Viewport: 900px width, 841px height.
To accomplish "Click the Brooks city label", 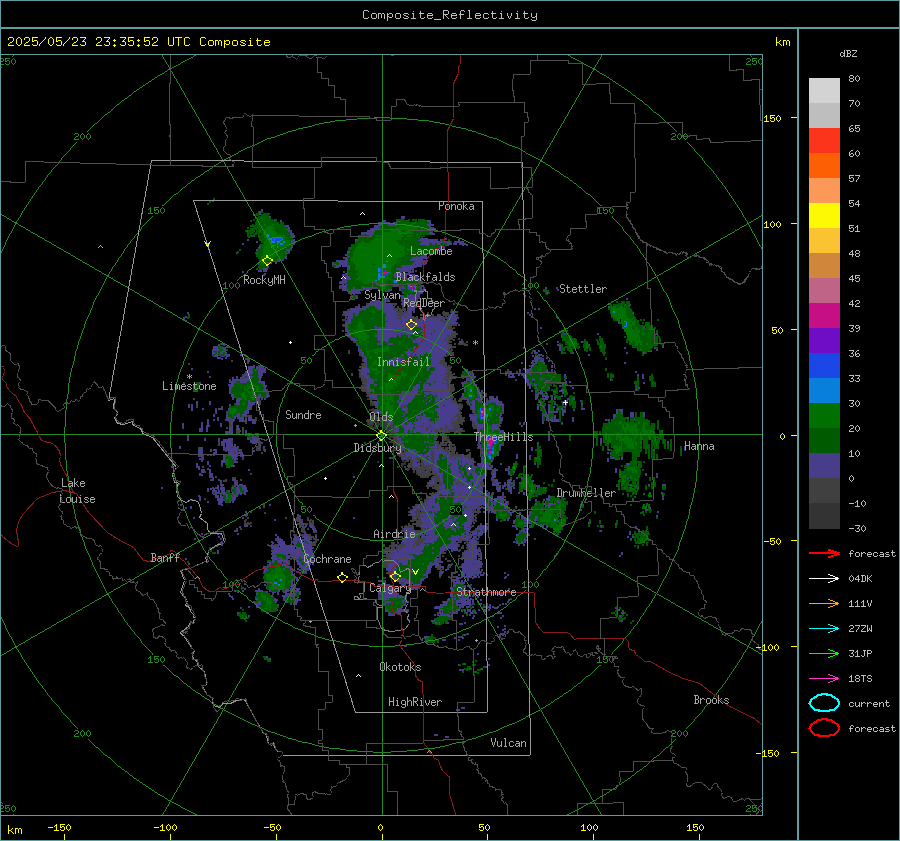I will 711,700.
